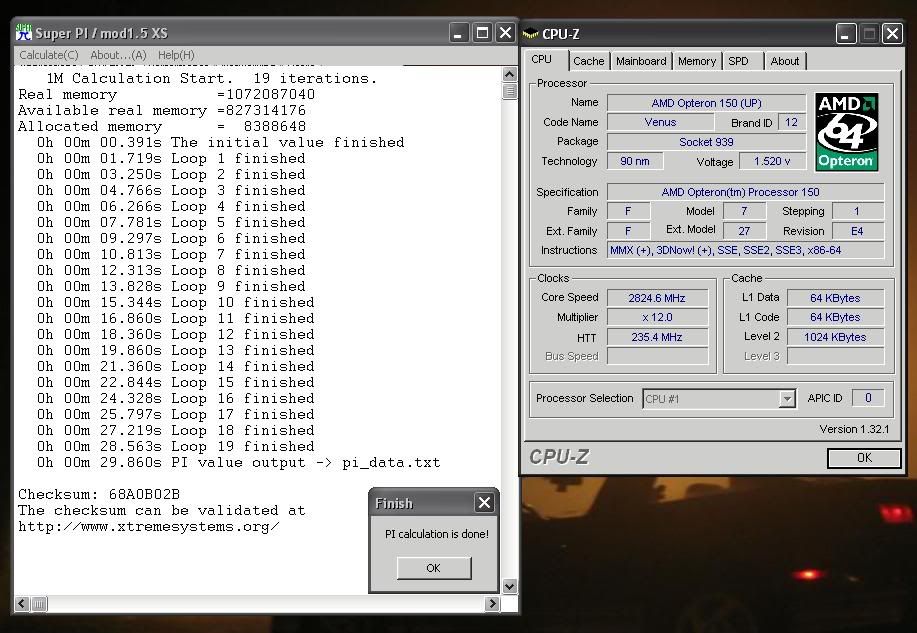Screen dimensions: 917x633
Task: Click the Code Name field Venus
Action: pos(660,122)
